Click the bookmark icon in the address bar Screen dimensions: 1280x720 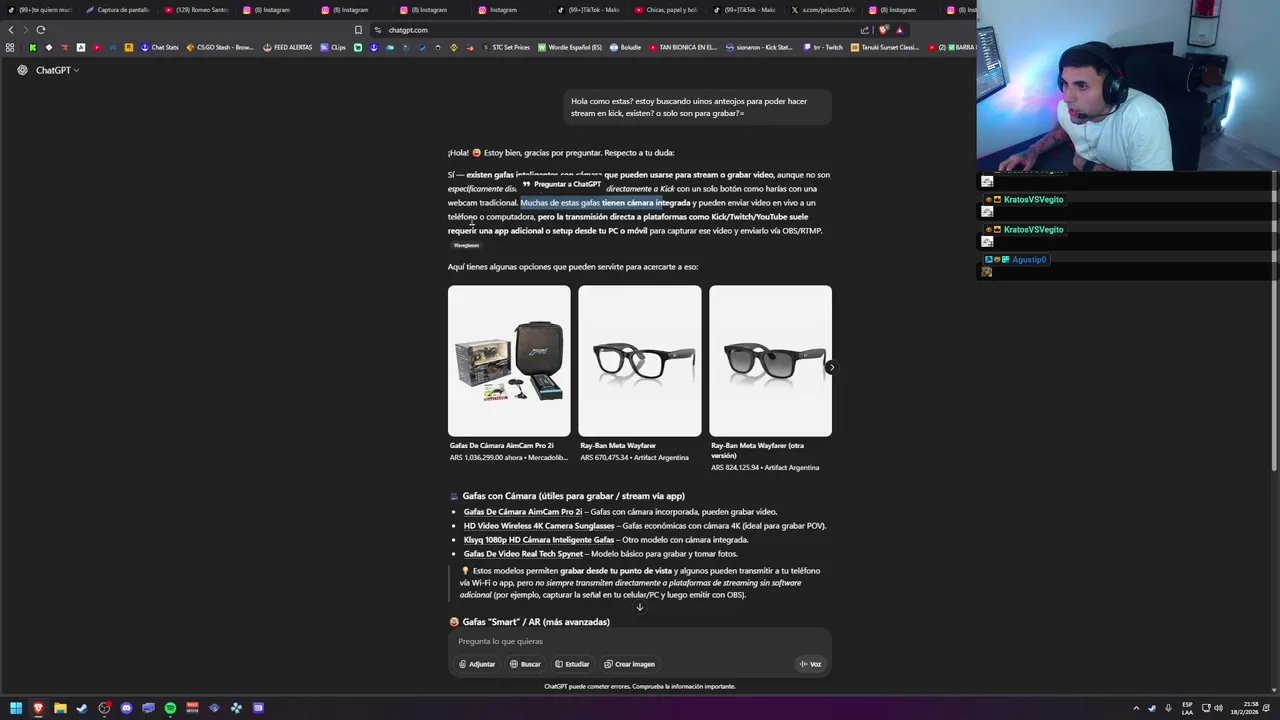click(358, 30)
